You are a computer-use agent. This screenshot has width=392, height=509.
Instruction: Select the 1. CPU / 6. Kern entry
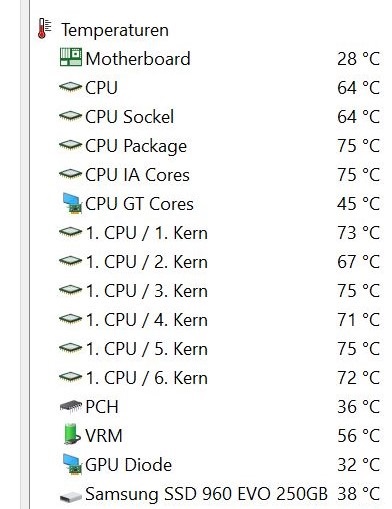tap(147, 378)
